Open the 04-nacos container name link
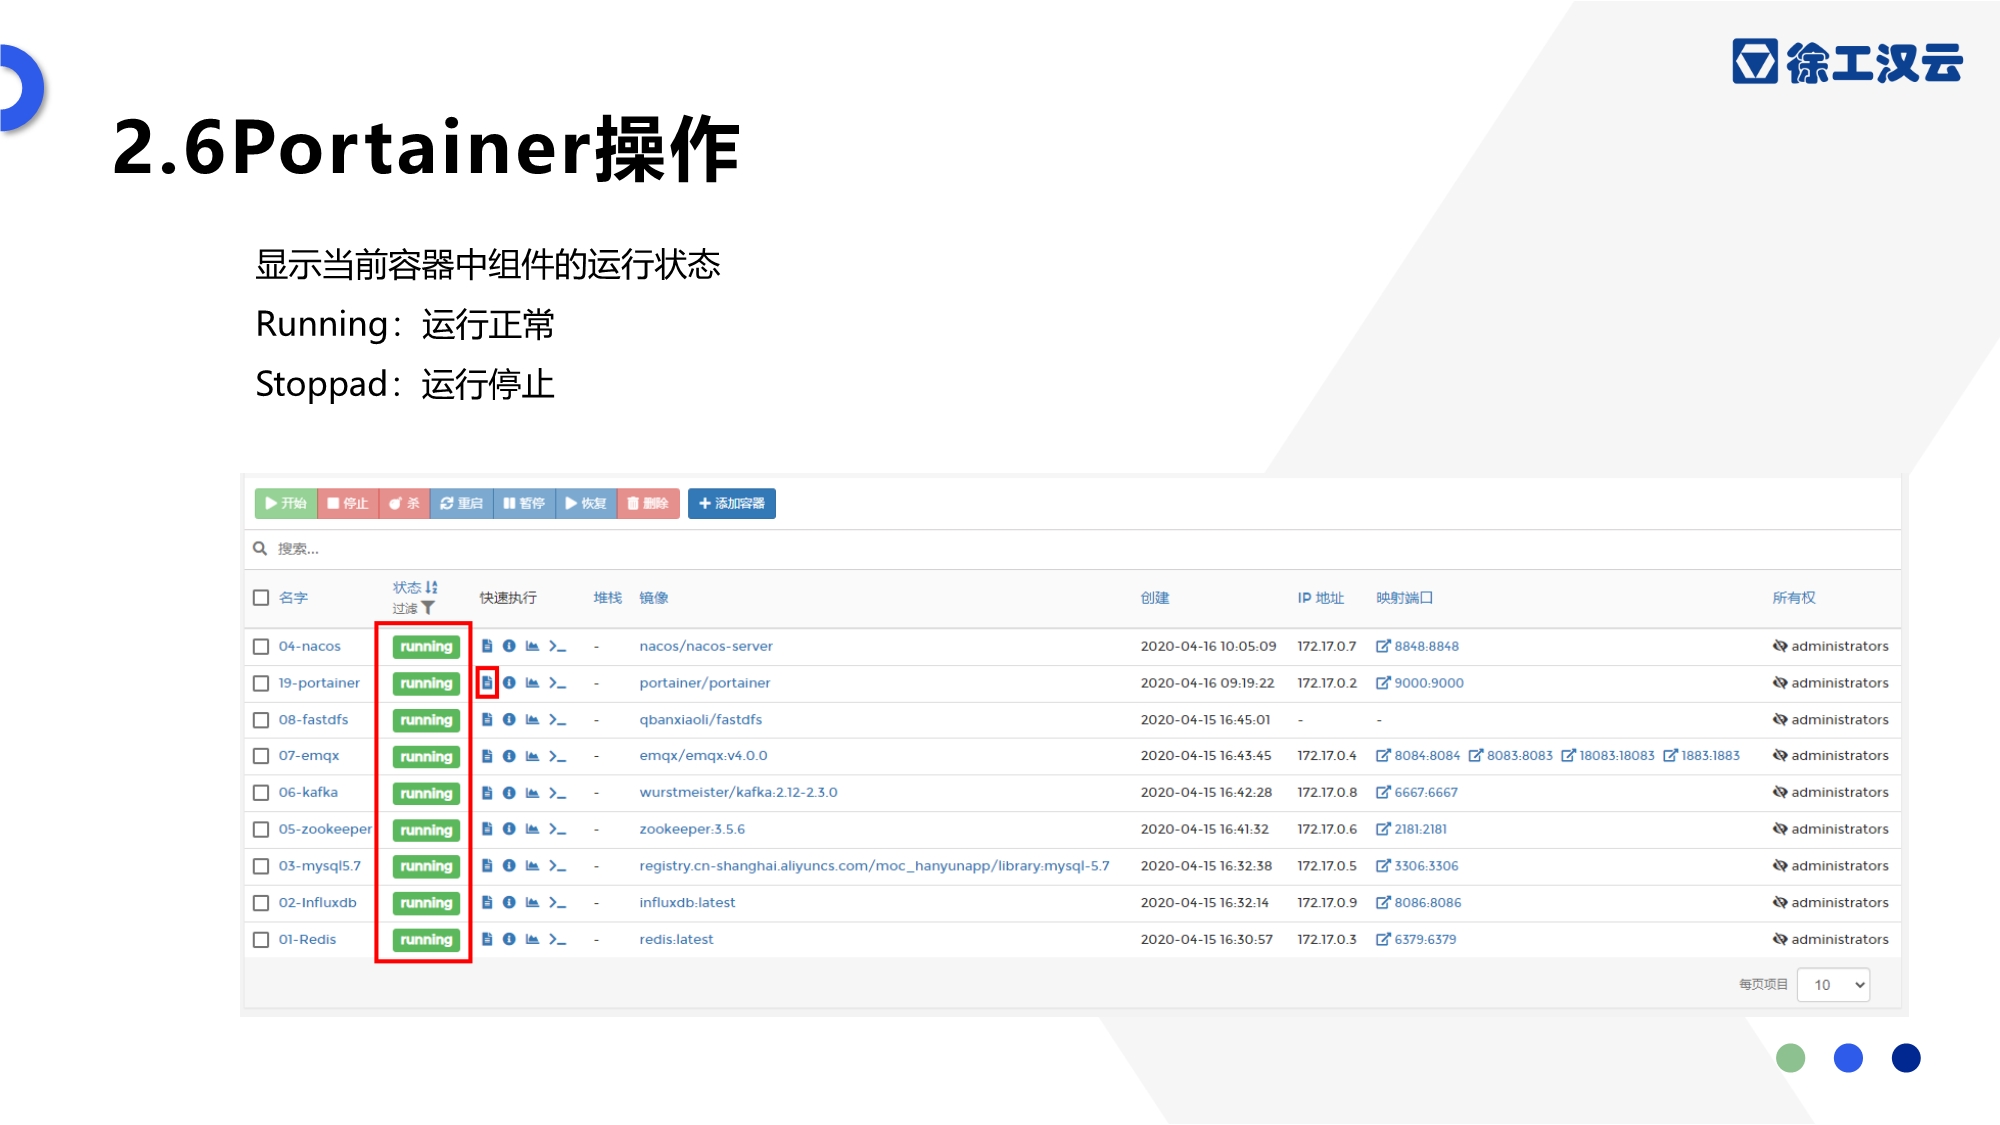 (310, 646)
